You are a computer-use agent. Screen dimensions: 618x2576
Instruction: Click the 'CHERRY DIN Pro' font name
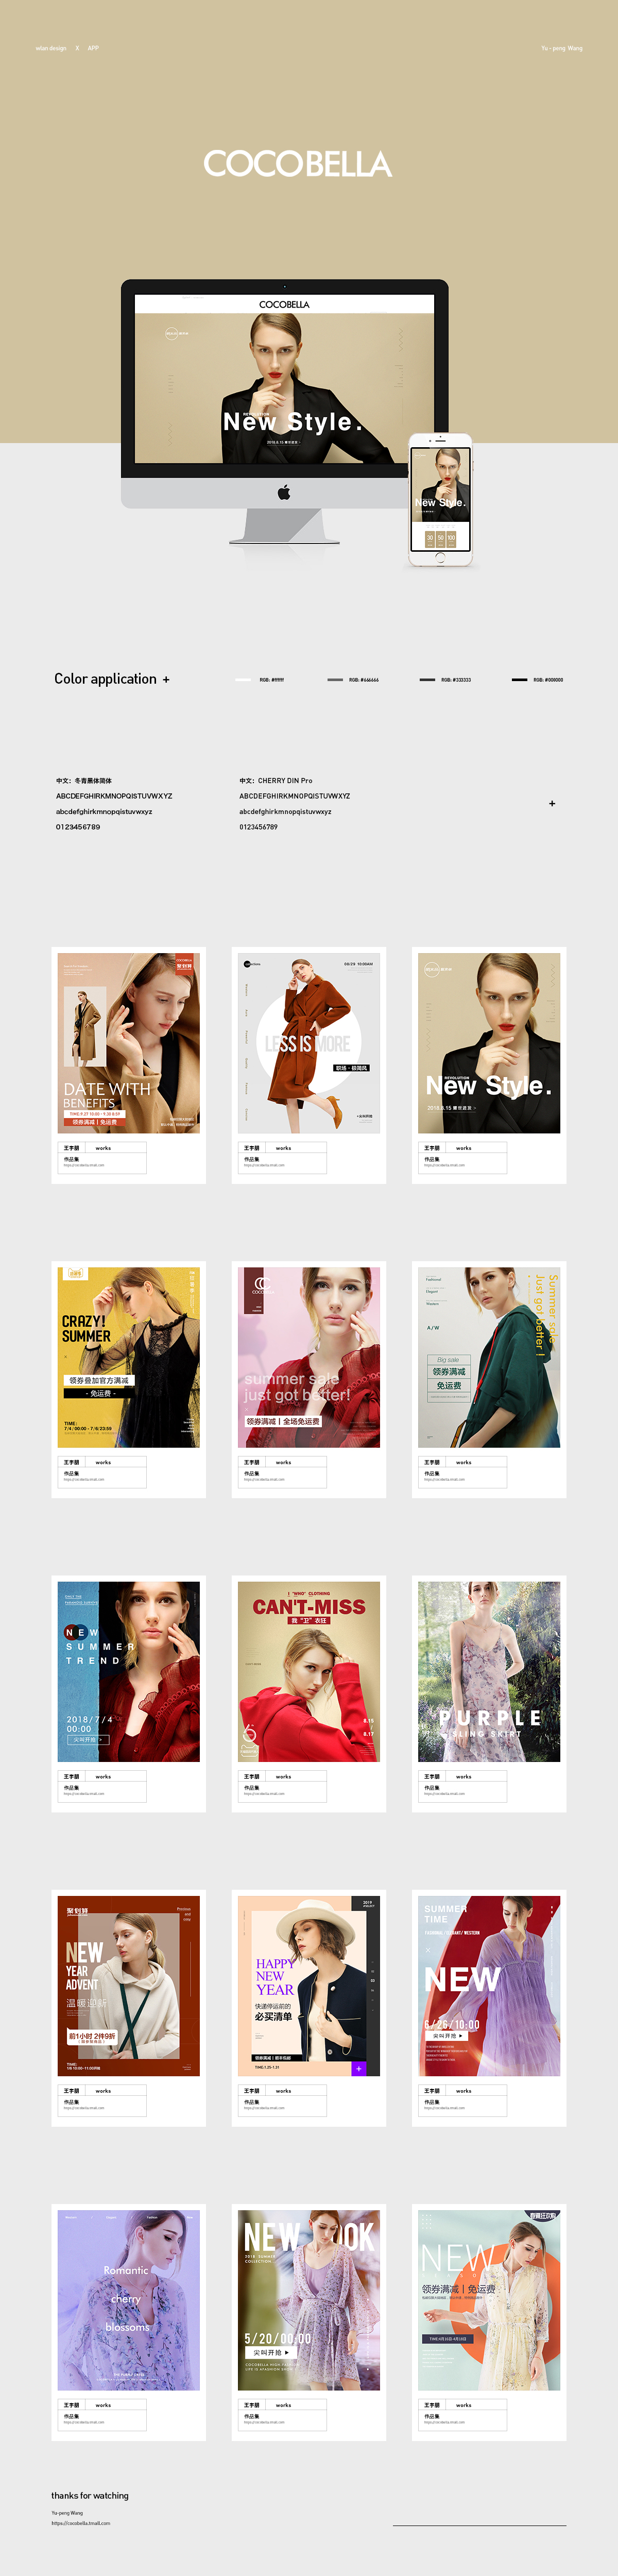pos(285,781)
